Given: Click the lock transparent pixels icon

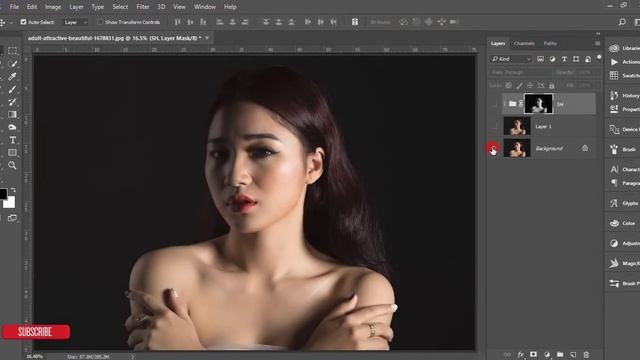Looking at the screenshot, I should point(509,86).
